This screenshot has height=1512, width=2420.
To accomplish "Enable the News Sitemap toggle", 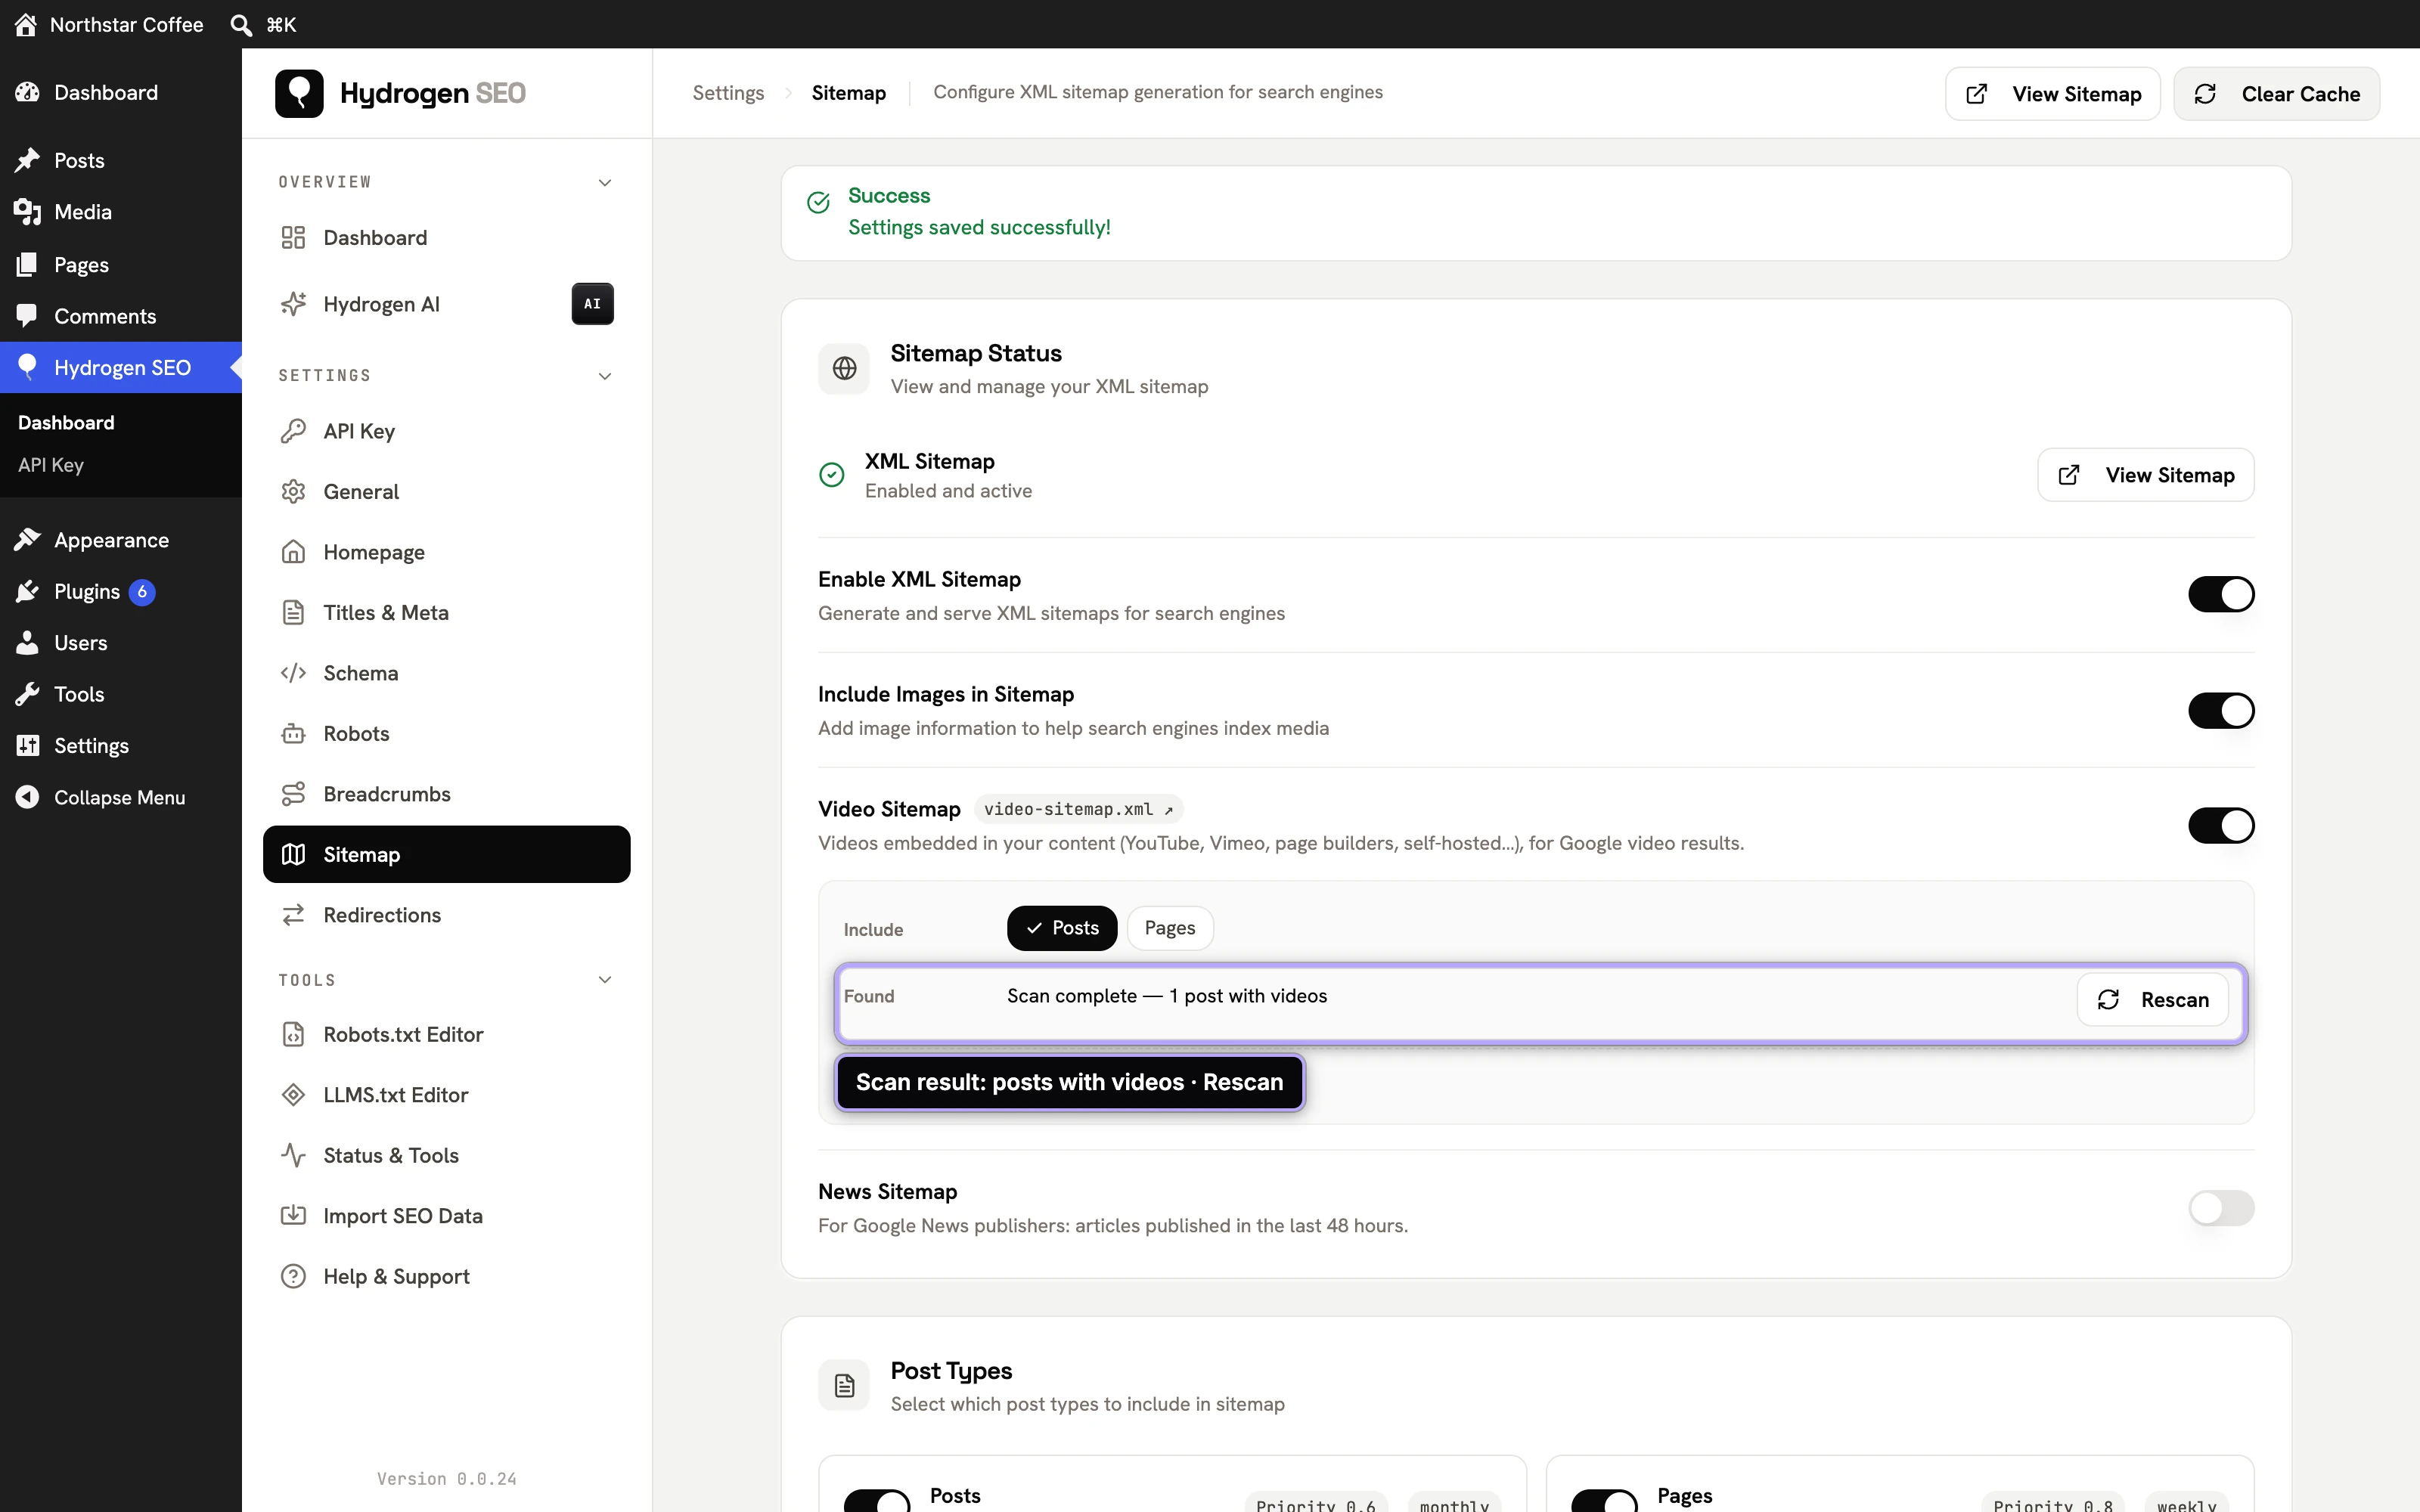I will (2221, 1208).
